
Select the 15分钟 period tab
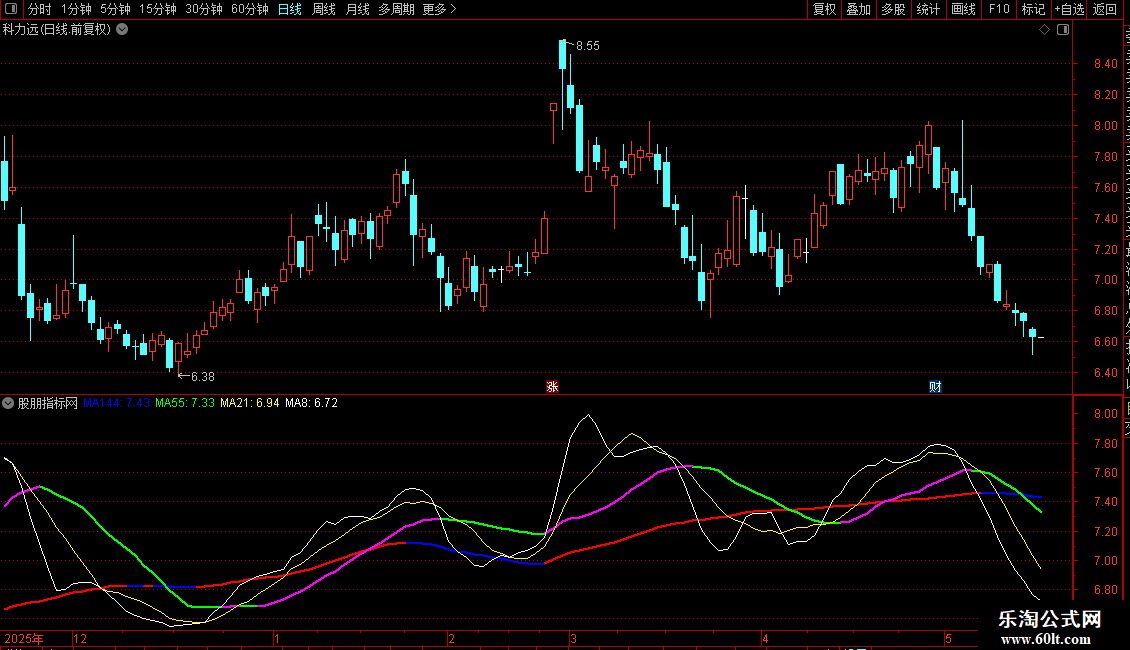pyautogui.click(x=158, y=9)
